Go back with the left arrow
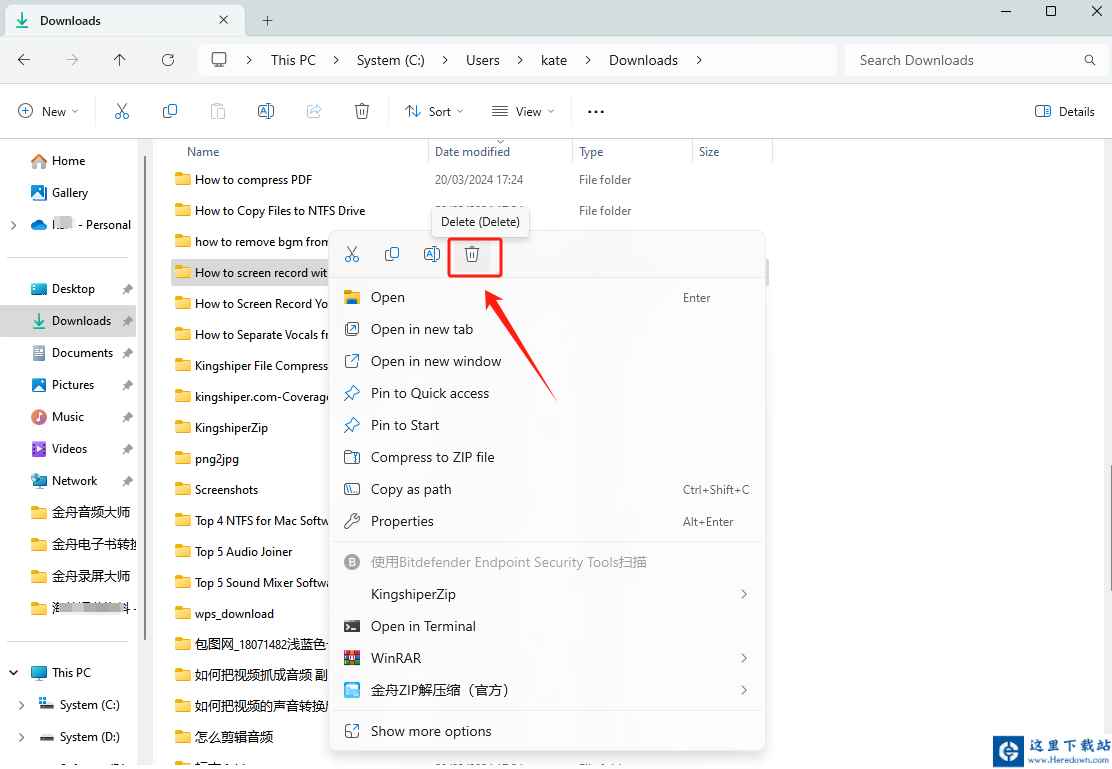The width and height of the screenshot is (1112, 769). [x=24, y=60]
